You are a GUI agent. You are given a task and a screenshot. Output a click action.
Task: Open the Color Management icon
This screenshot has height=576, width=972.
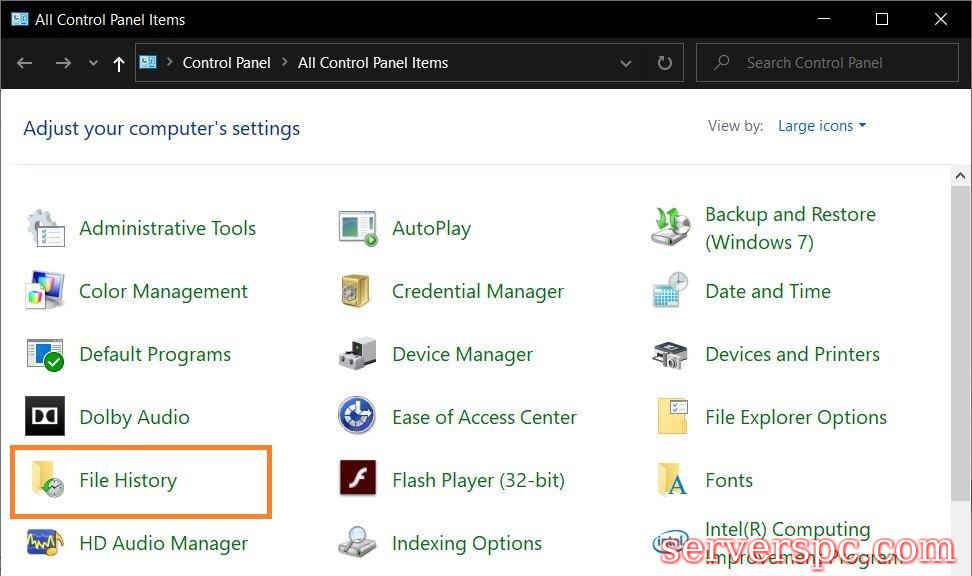pos(45,292)
